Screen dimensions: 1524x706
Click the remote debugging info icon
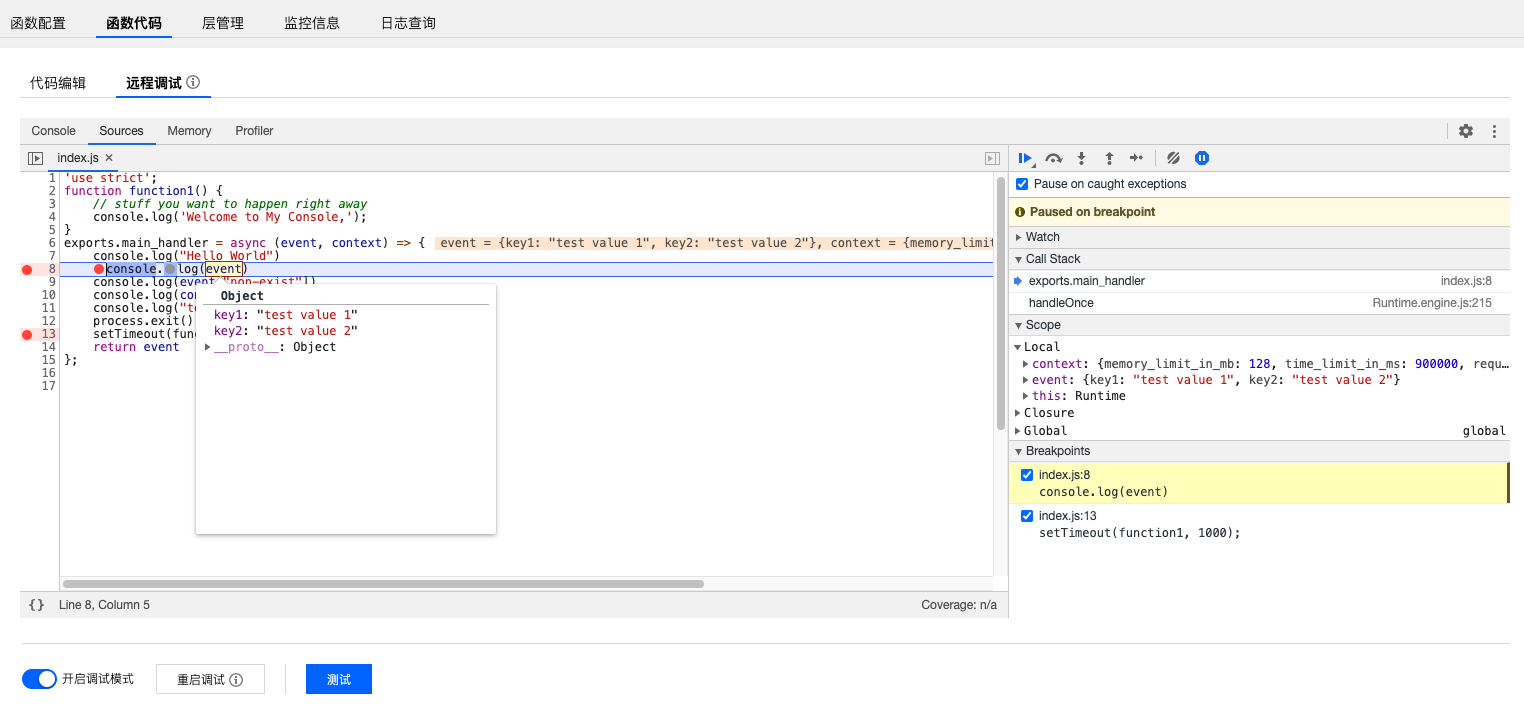point(193,83)
